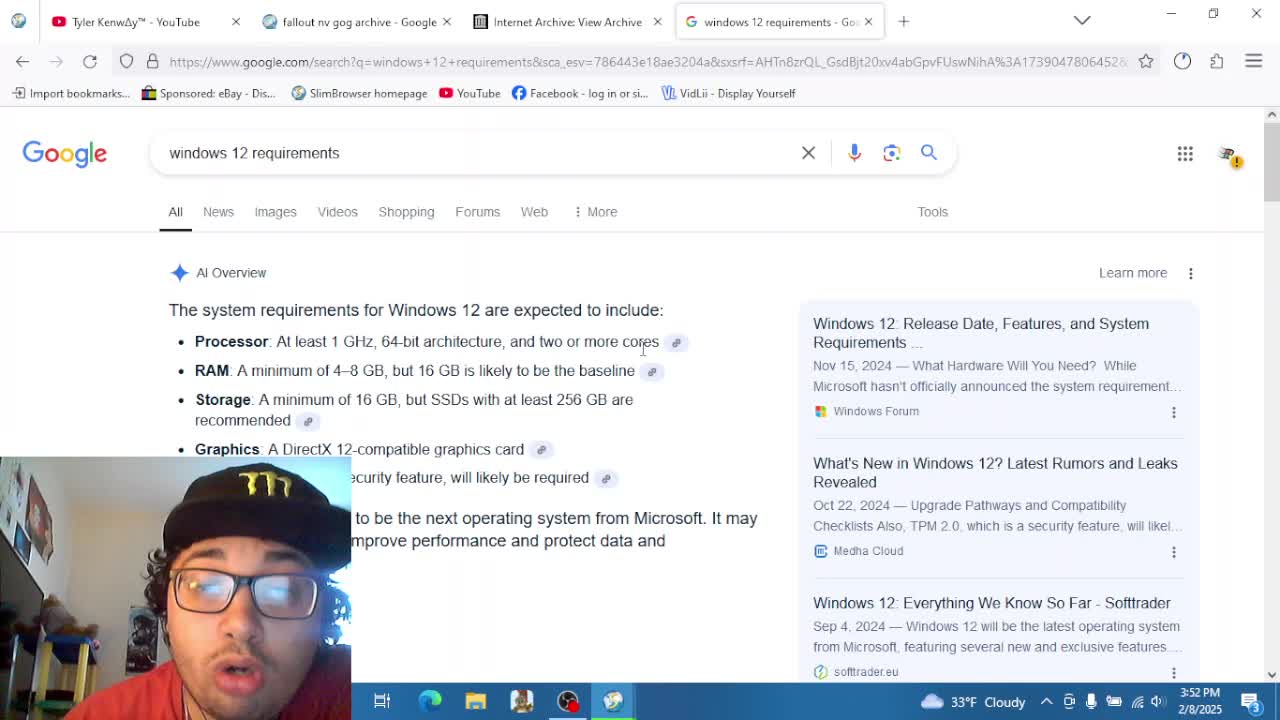Go back with the browser back arrow

pos(22,62)
